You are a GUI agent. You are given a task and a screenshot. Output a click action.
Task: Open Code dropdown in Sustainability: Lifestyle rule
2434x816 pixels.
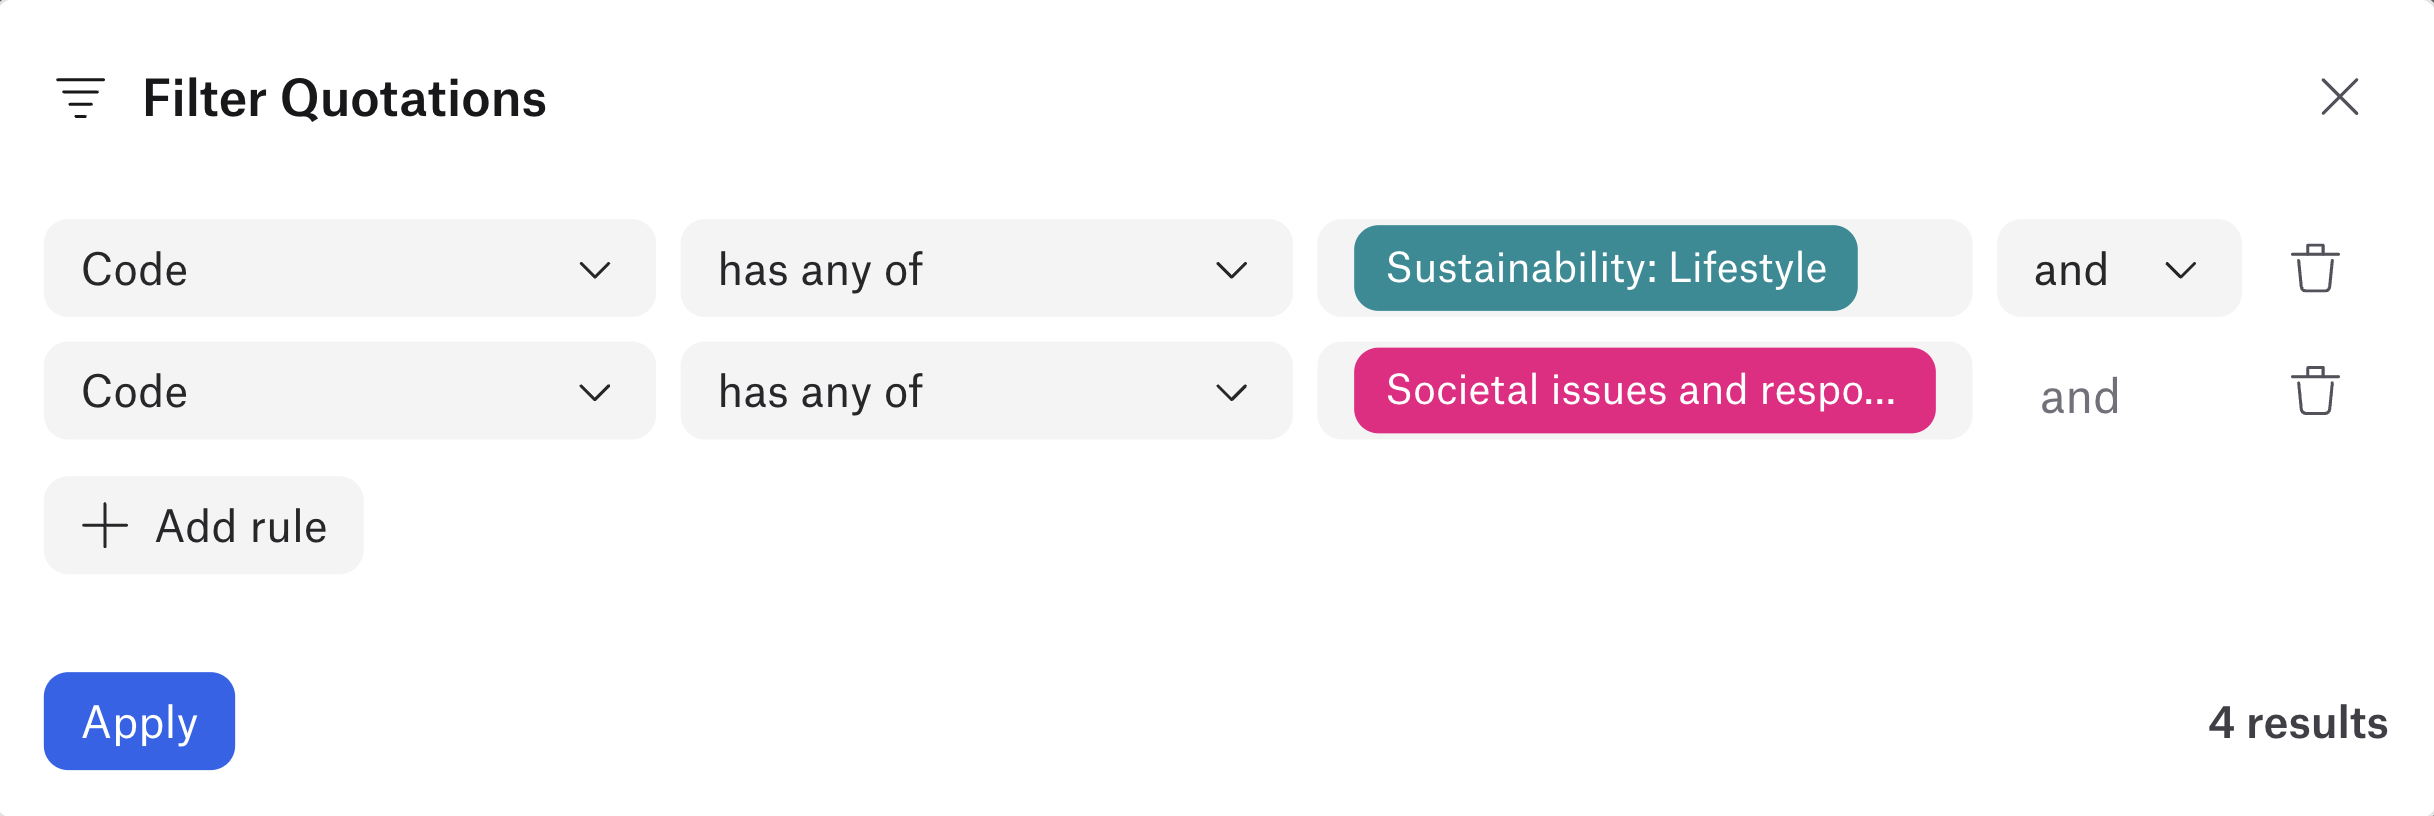pyautogui.click(x=349, y=269)
